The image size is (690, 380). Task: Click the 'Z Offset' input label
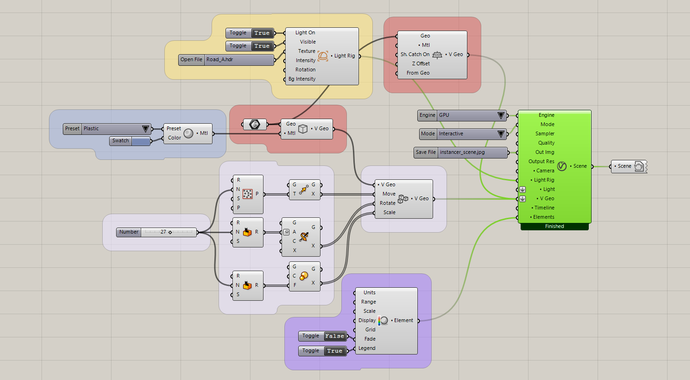click(x=421, y=64)
